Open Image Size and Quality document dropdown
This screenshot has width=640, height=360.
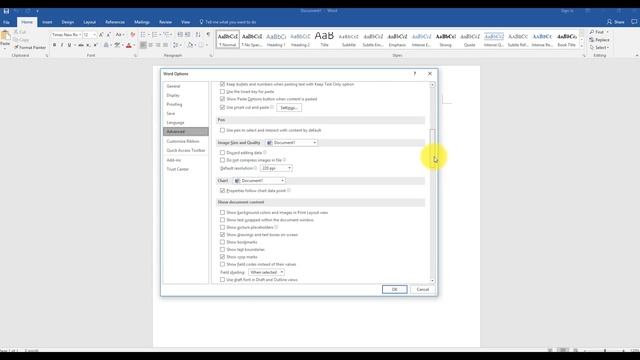point(291,143)
